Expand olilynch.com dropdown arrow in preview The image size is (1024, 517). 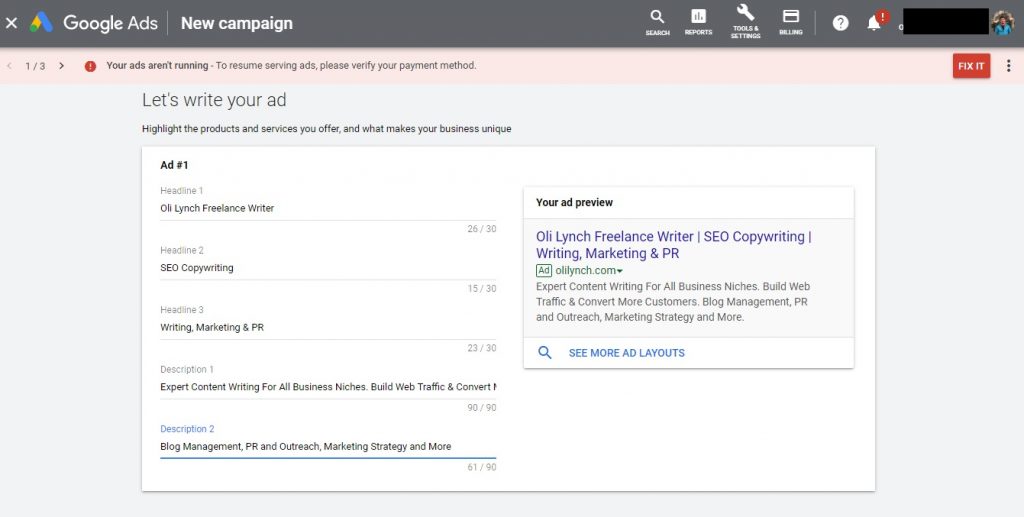coord(620,271)
